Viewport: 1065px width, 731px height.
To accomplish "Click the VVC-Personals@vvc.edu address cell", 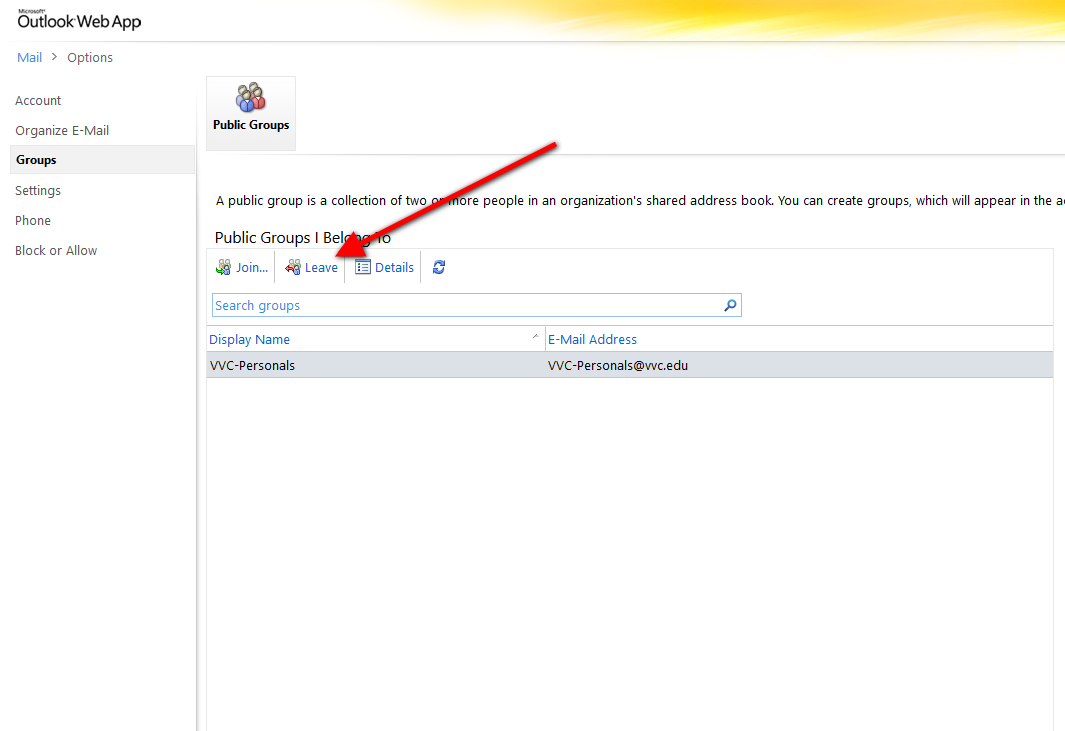I will (618, 366).
